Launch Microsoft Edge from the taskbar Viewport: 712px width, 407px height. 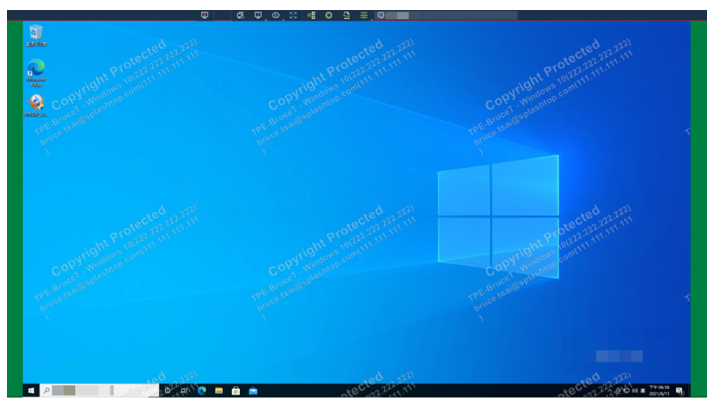pos(202,391)
